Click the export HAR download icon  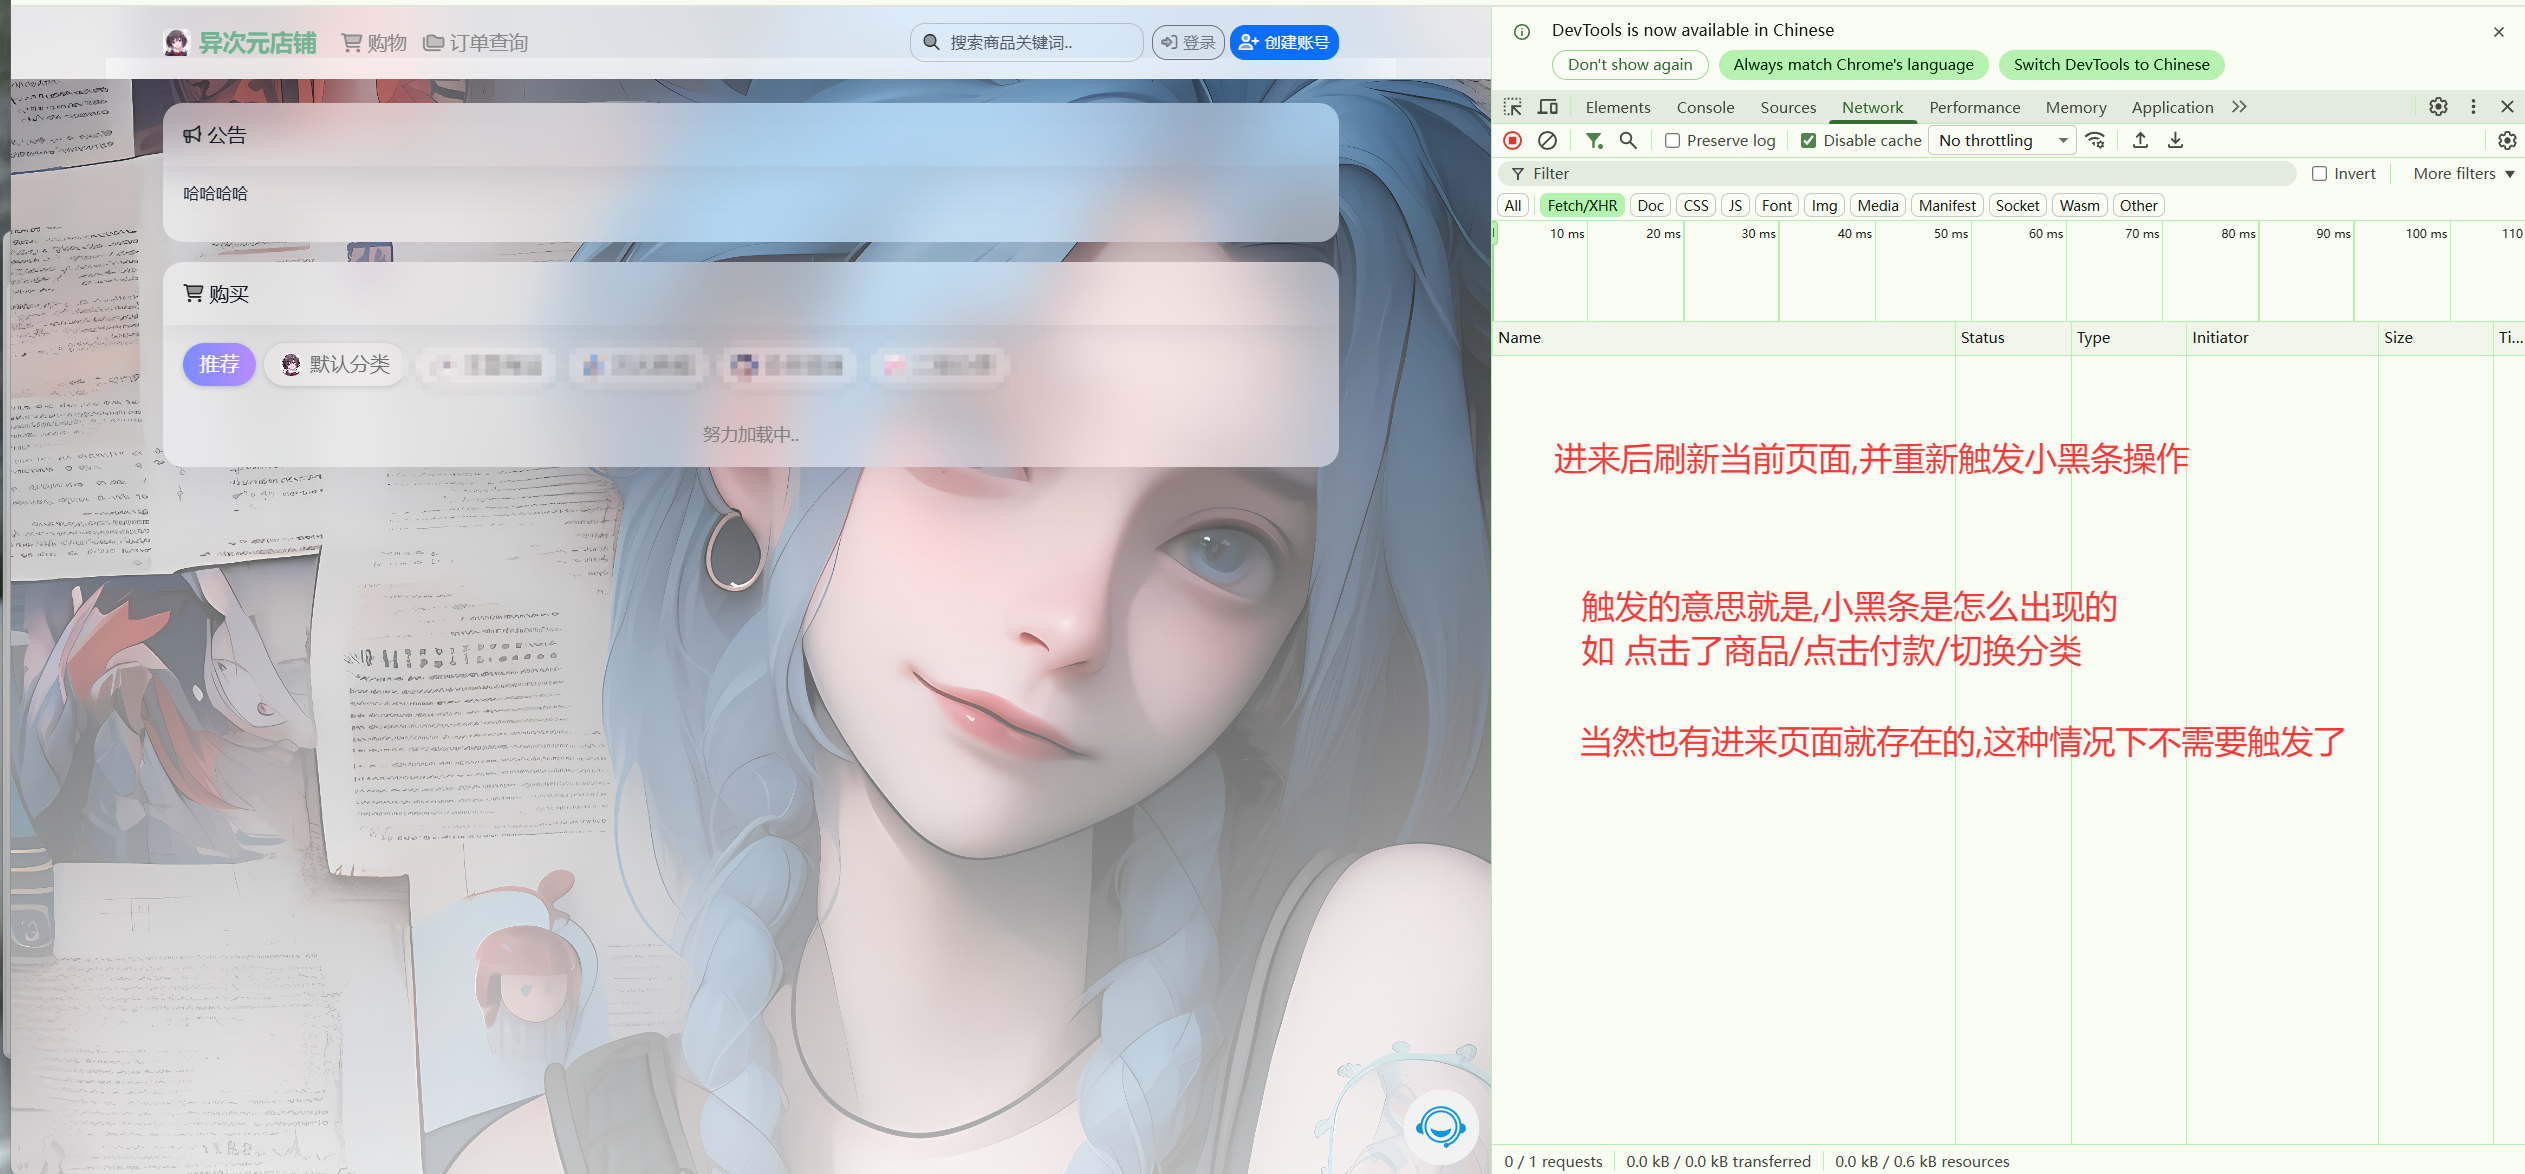(2175, 141)
